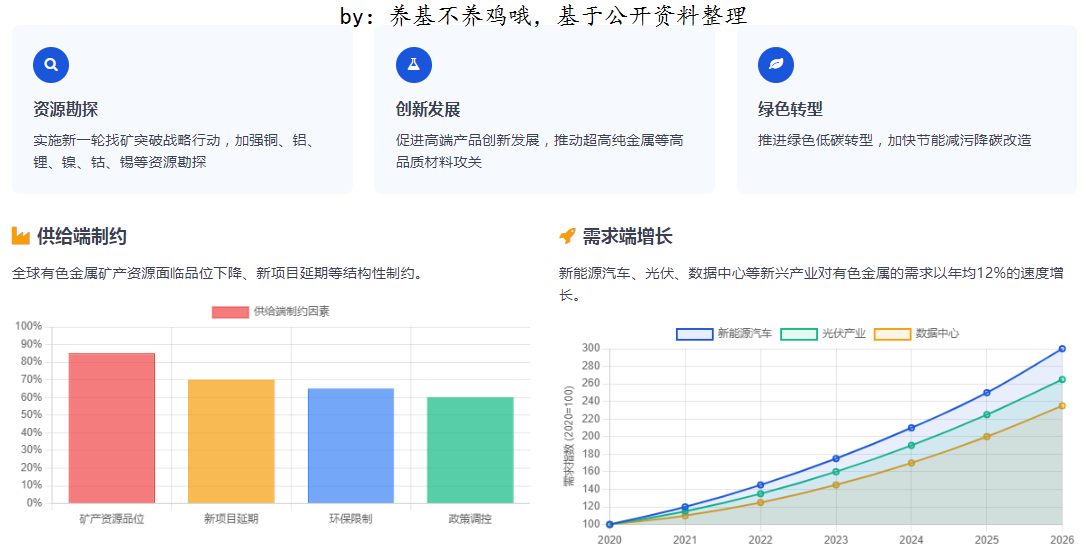The image size is (1086, 551).
Task: Select the 绿色转型 card heading
Action: pyautogui.click(x=790, y=109)
